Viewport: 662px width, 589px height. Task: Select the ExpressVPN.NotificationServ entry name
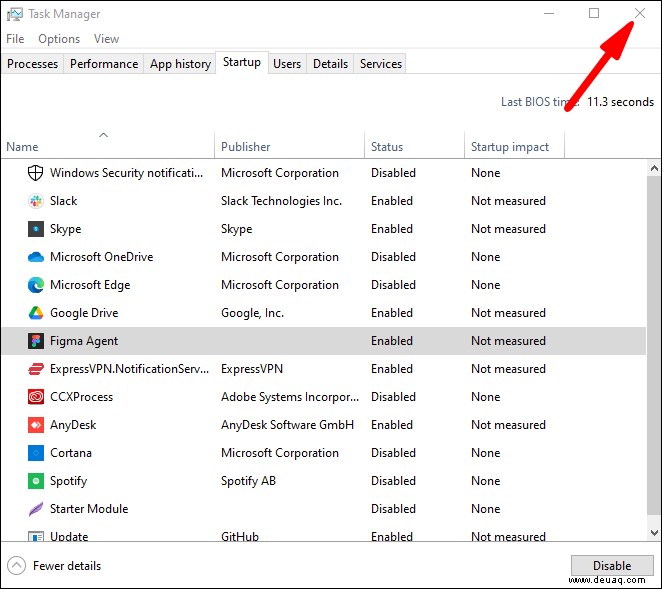tap(130, 369)
